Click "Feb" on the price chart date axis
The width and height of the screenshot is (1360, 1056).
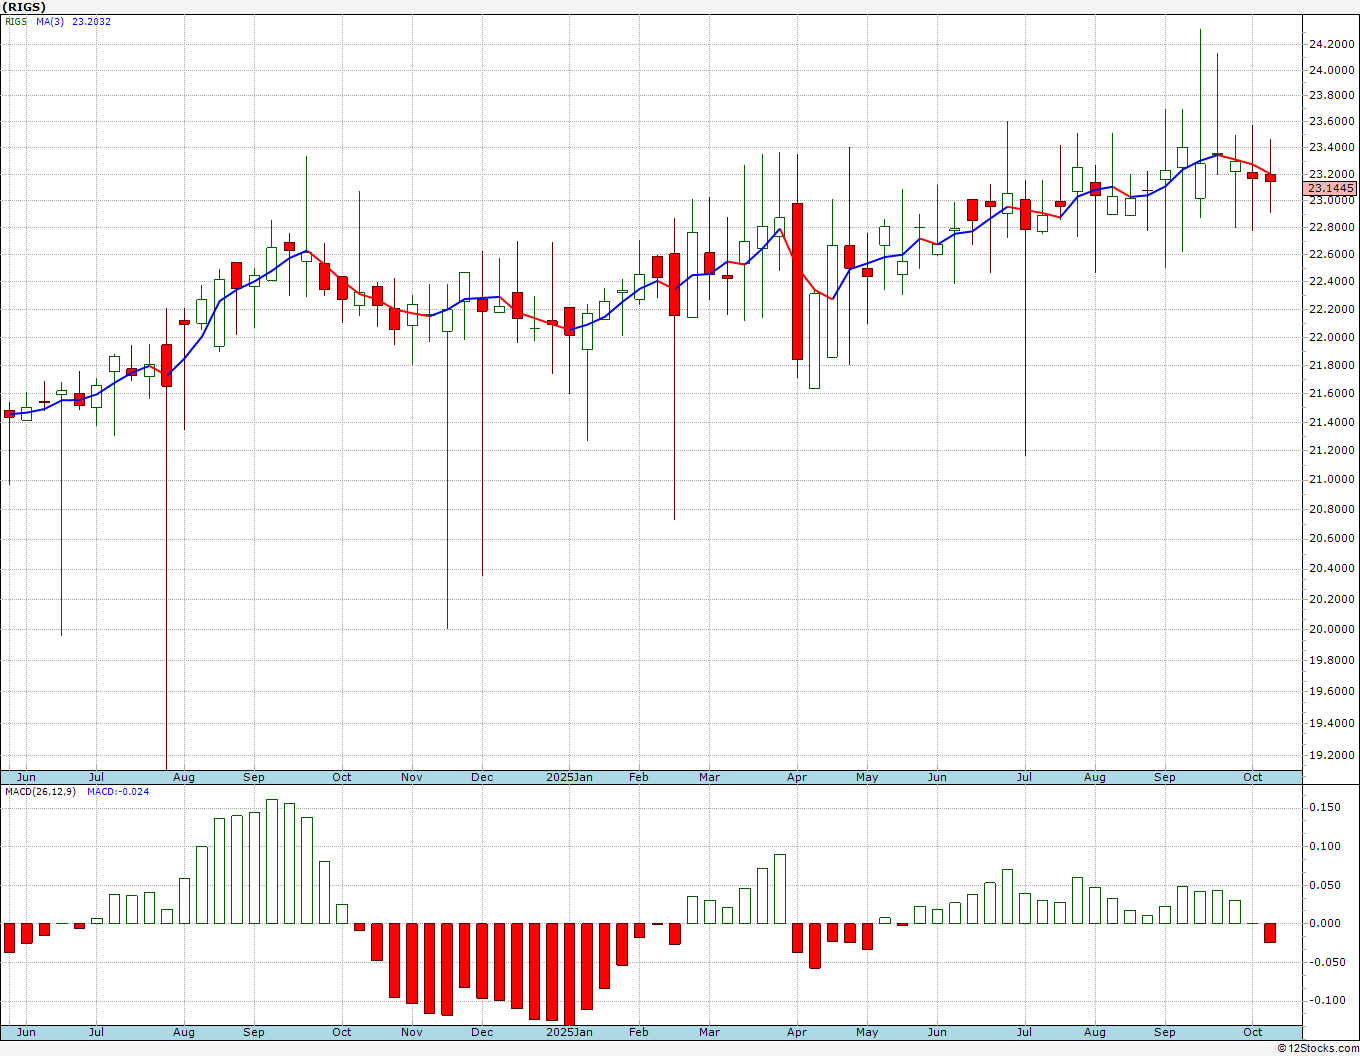point(639,777)
